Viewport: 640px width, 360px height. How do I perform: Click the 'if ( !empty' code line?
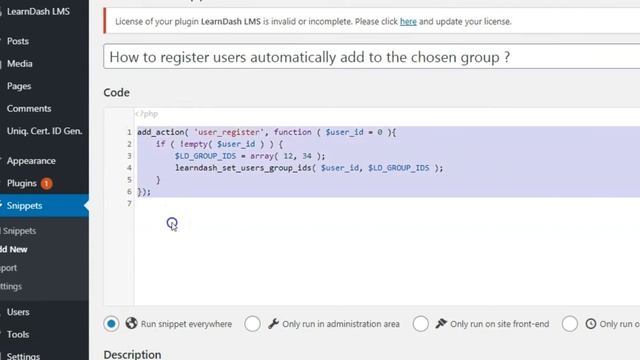click(x=219, y=144)
